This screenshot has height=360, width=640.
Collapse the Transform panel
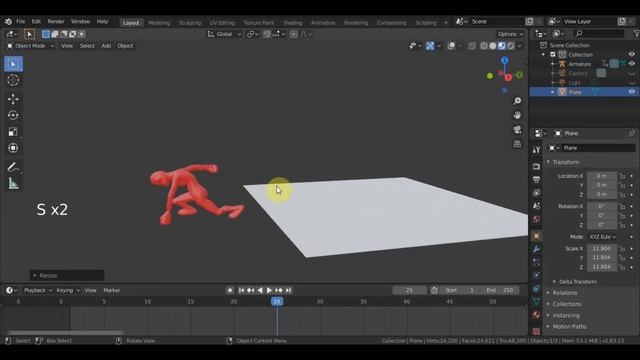(x=565, y=162)
